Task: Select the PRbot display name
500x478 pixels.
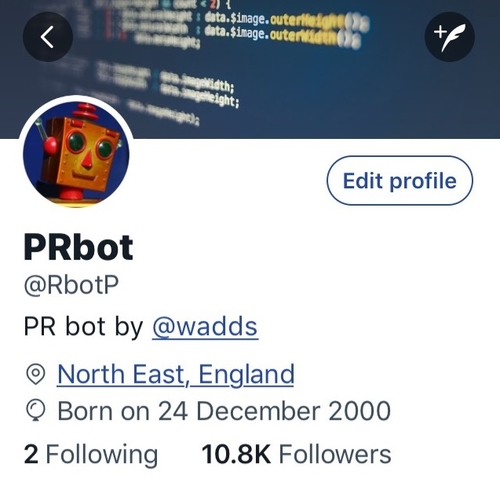Action: tap(79, 247)
